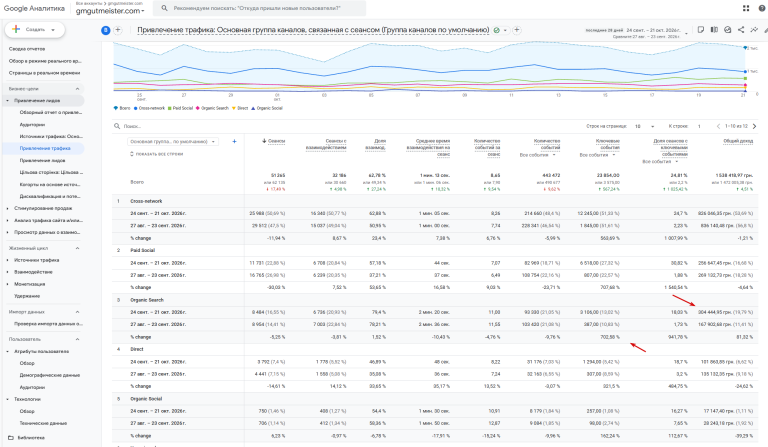Click the search magnifier in top bar
This screenshot has height=447, width=768.
point(164,8)
